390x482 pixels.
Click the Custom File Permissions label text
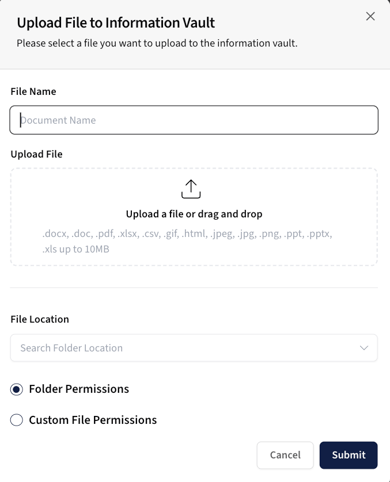[x=93, y=420]
